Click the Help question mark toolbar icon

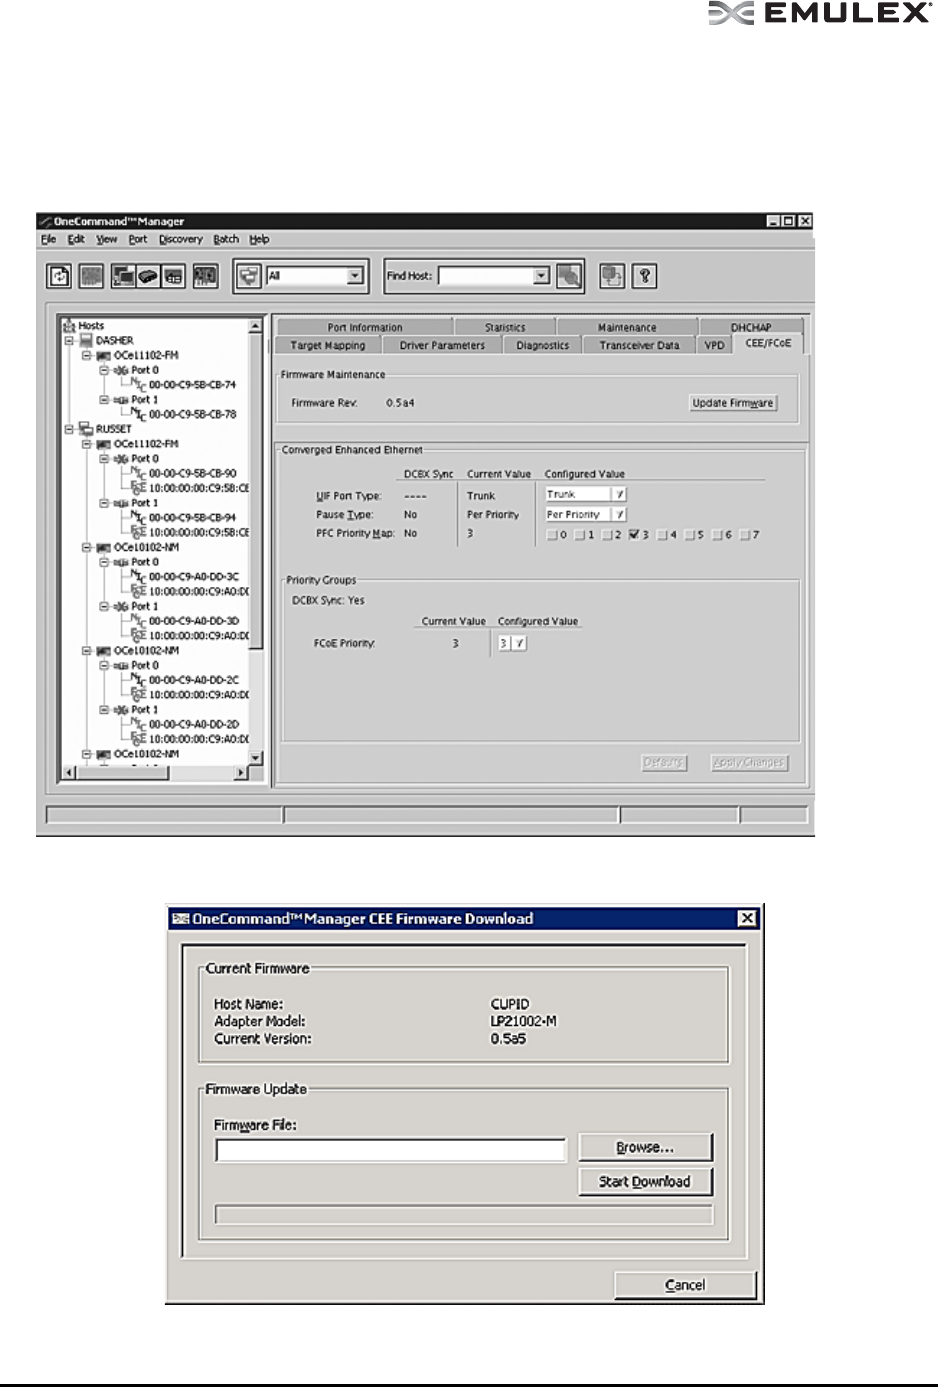pos(645,276)
